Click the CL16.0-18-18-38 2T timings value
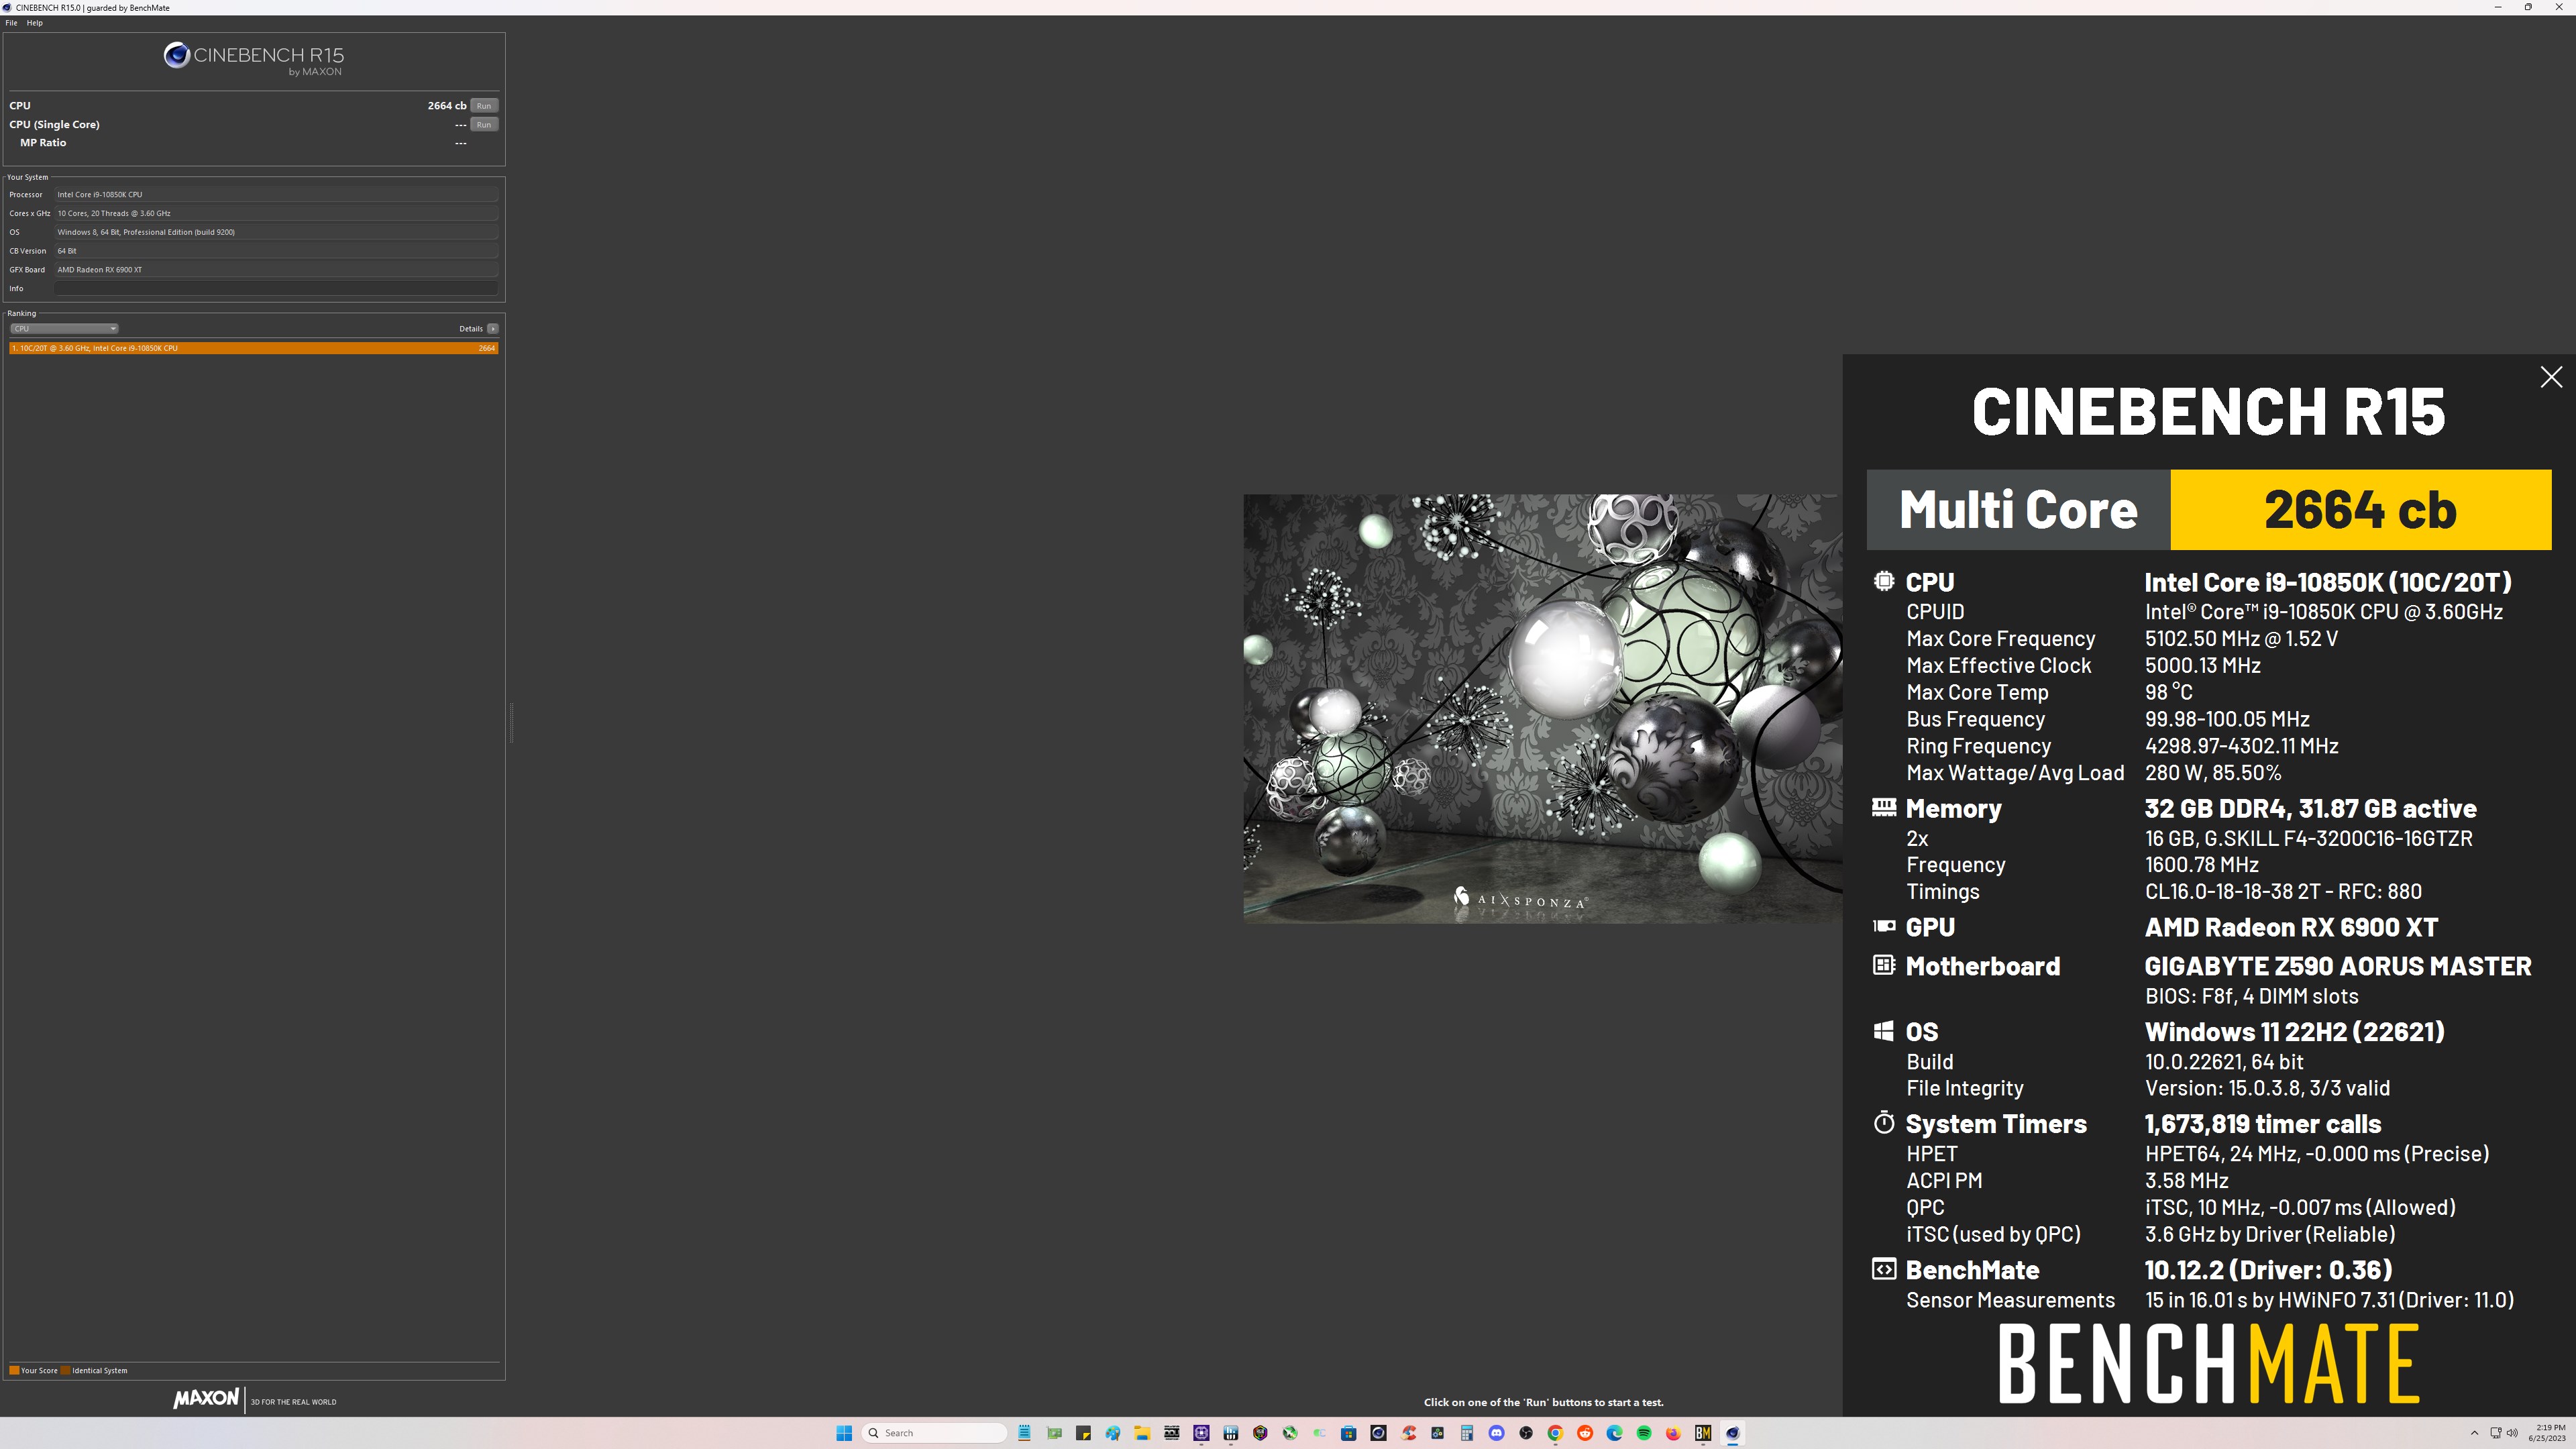This screenshot has width=2576, height=1449. pos(2283,891)
